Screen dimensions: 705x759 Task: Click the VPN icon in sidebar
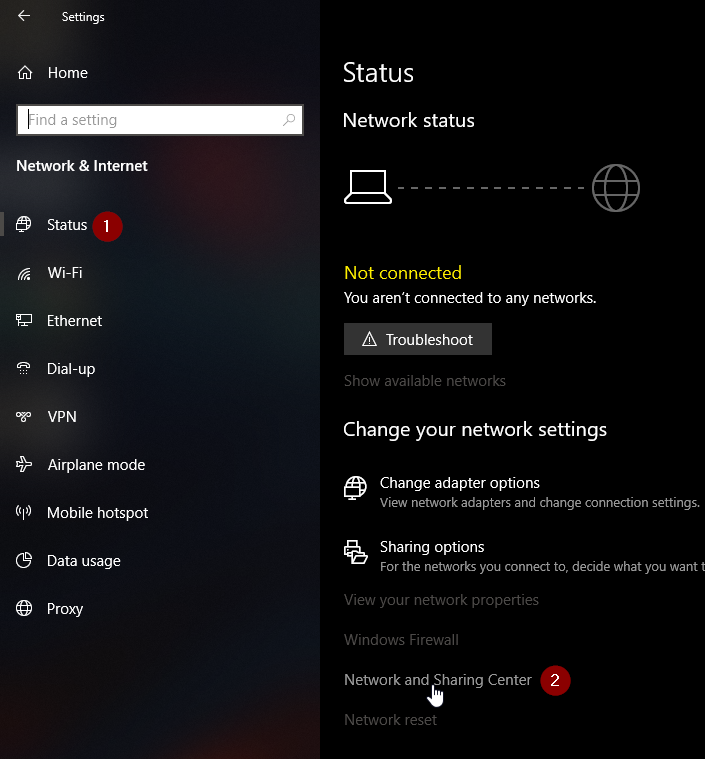(x=23, y=416)
